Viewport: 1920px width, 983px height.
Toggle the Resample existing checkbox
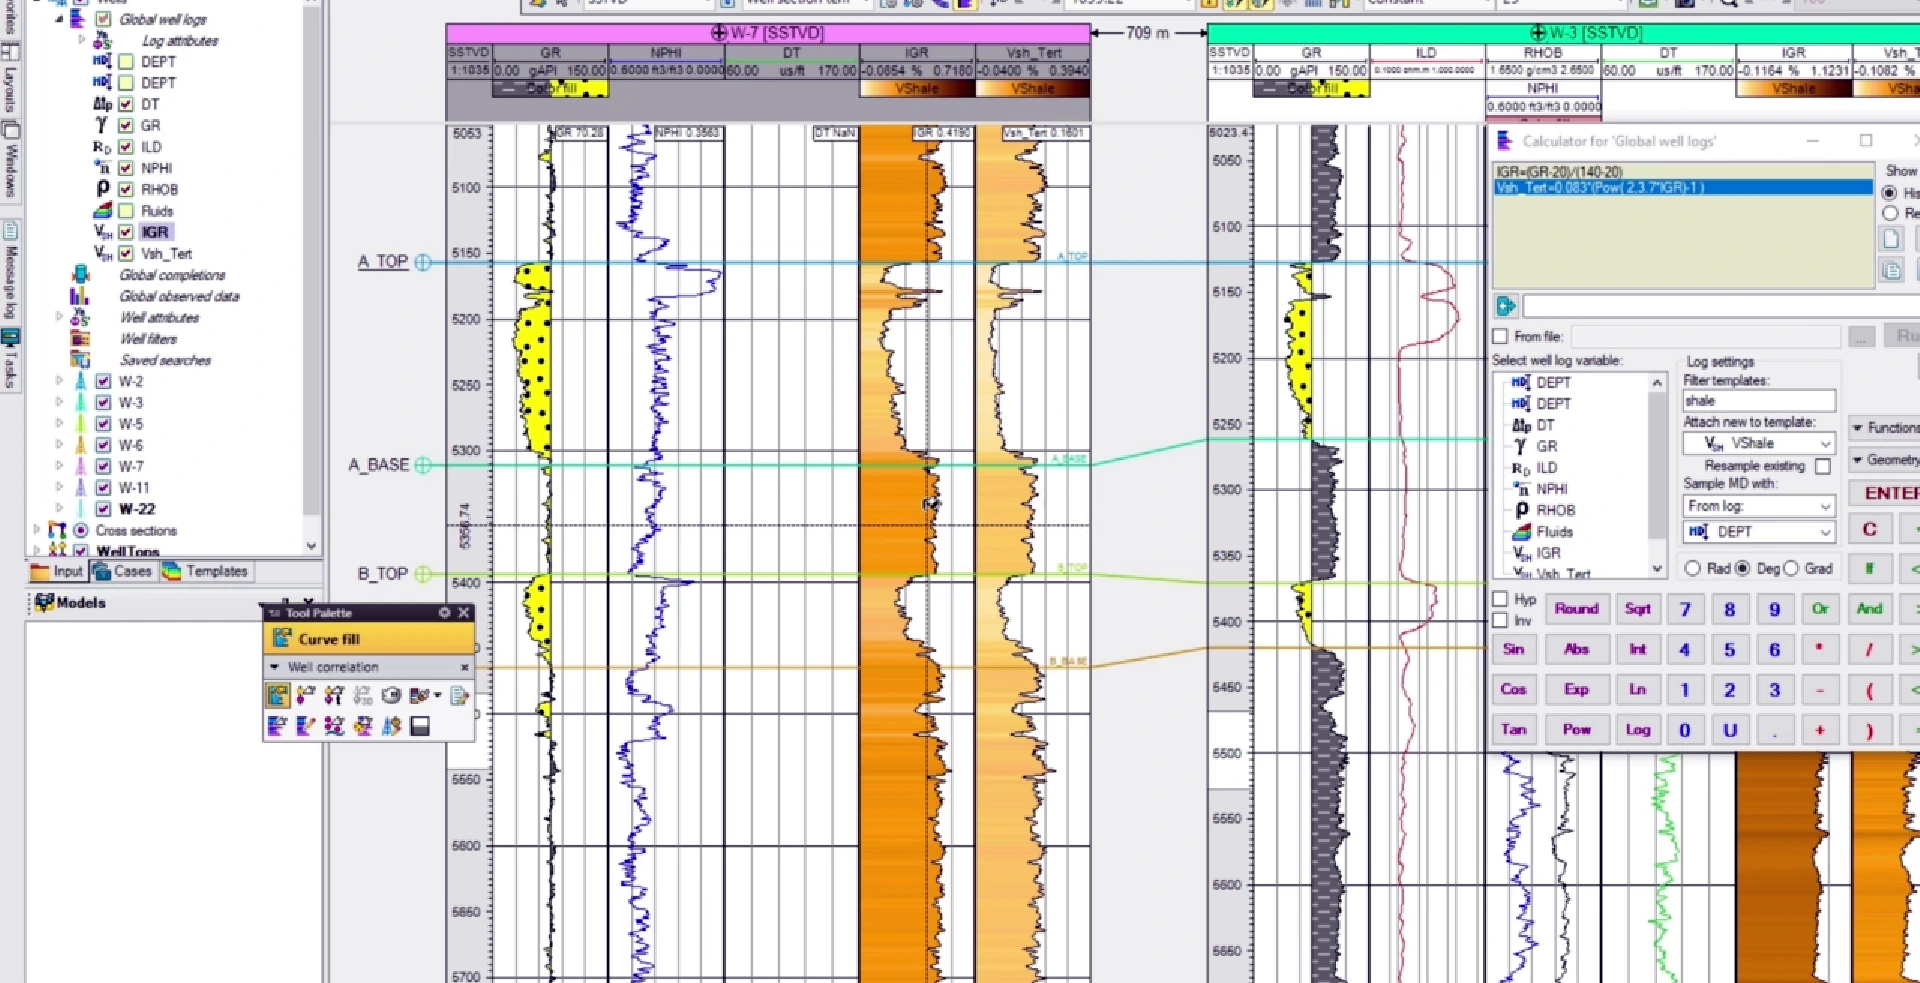click(1823, 467)
